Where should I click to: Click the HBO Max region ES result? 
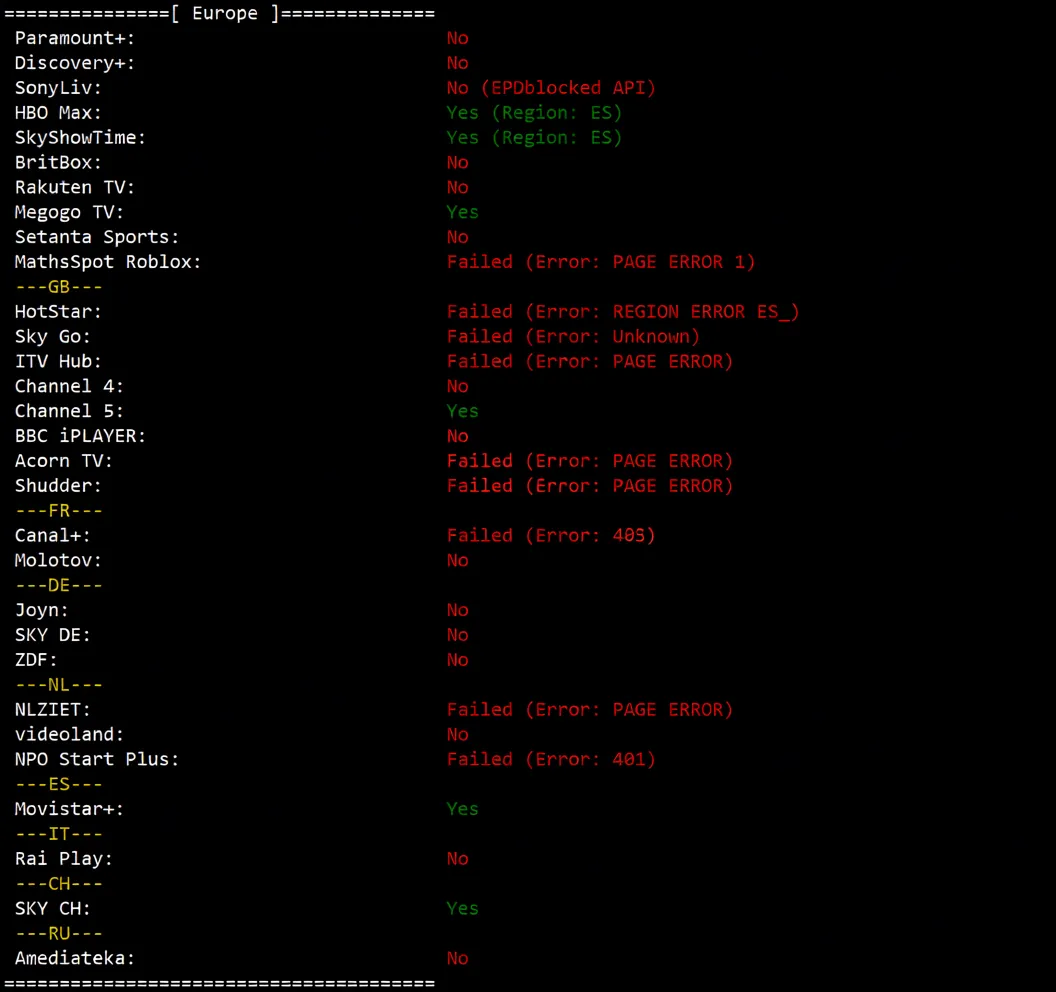pyautogui.click(x=534, y=113)
